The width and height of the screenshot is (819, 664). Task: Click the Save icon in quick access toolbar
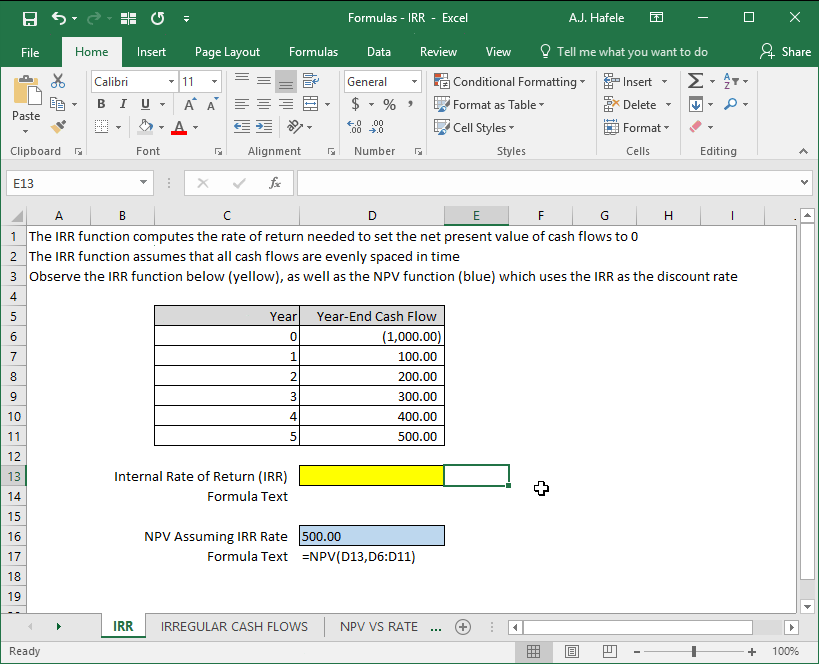(30, 19)
